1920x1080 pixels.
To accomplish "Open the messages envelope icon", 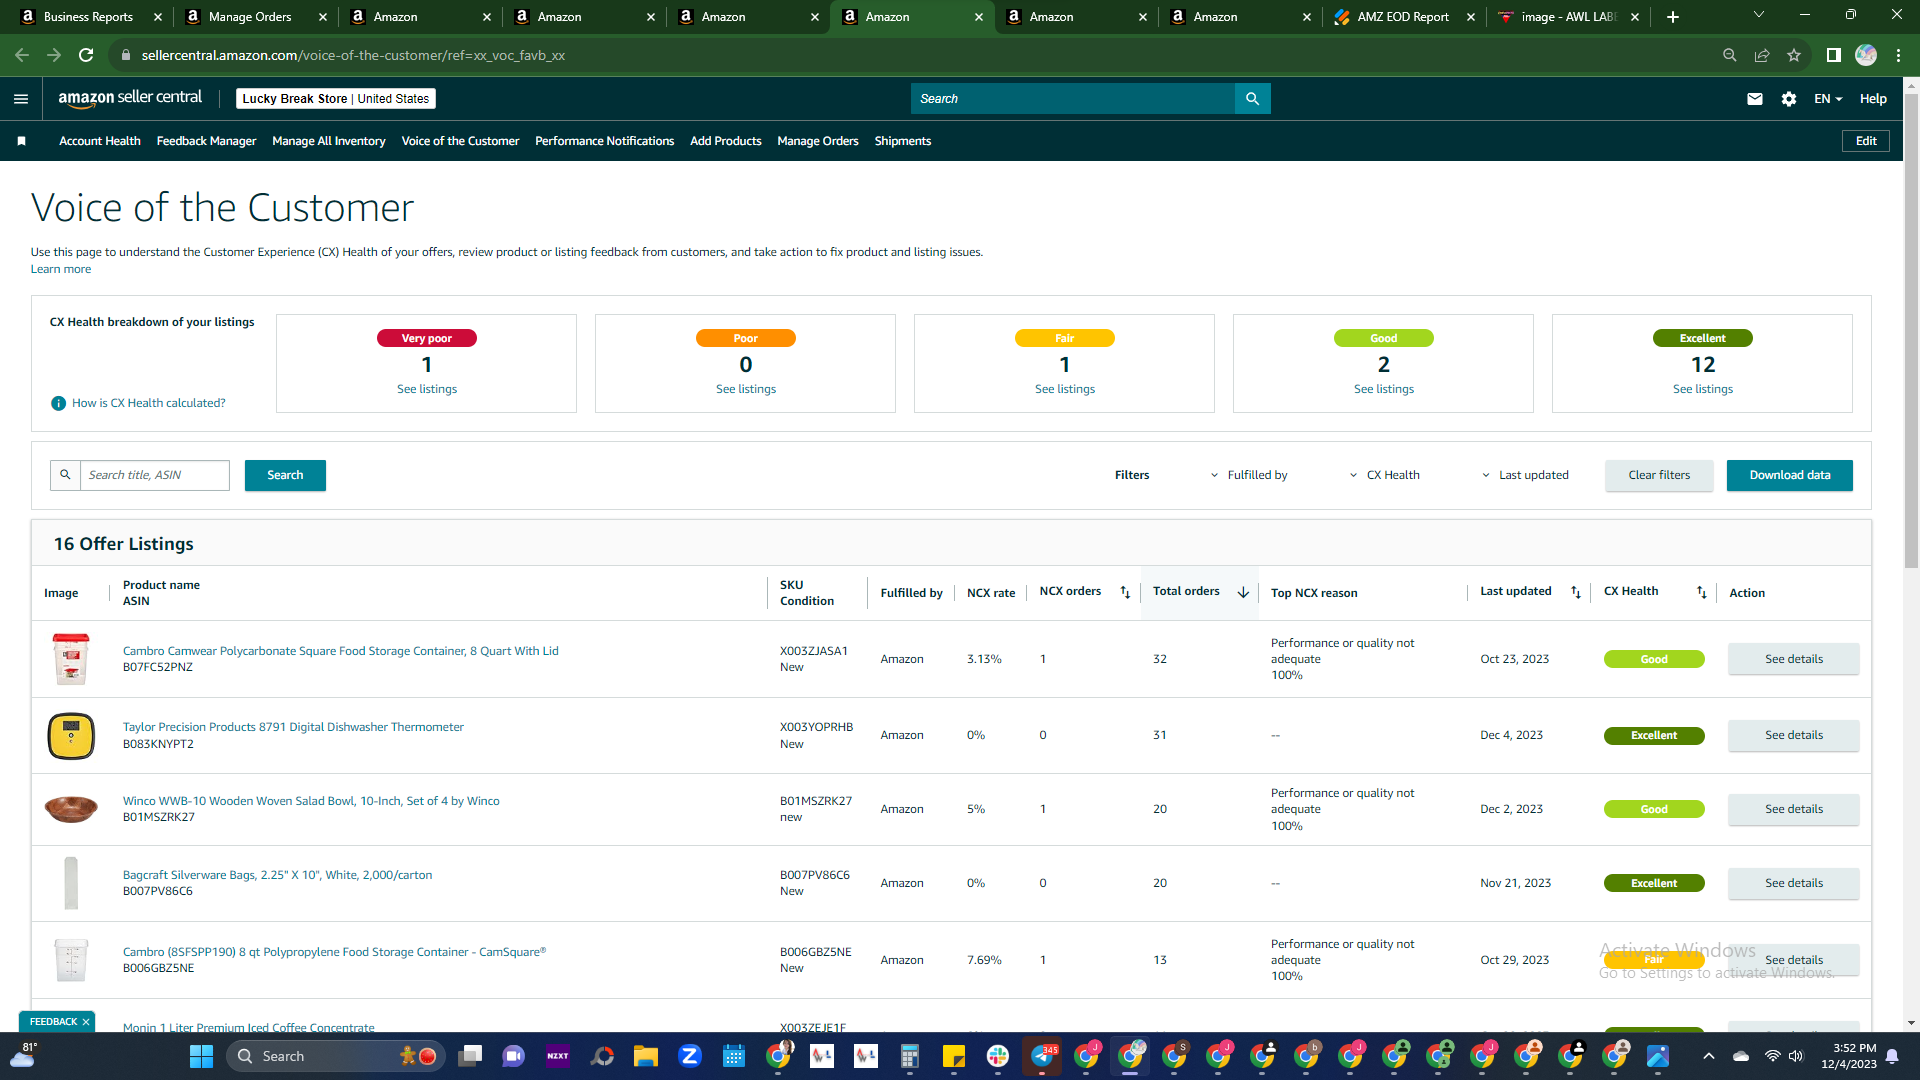I will click(1755, 99).
